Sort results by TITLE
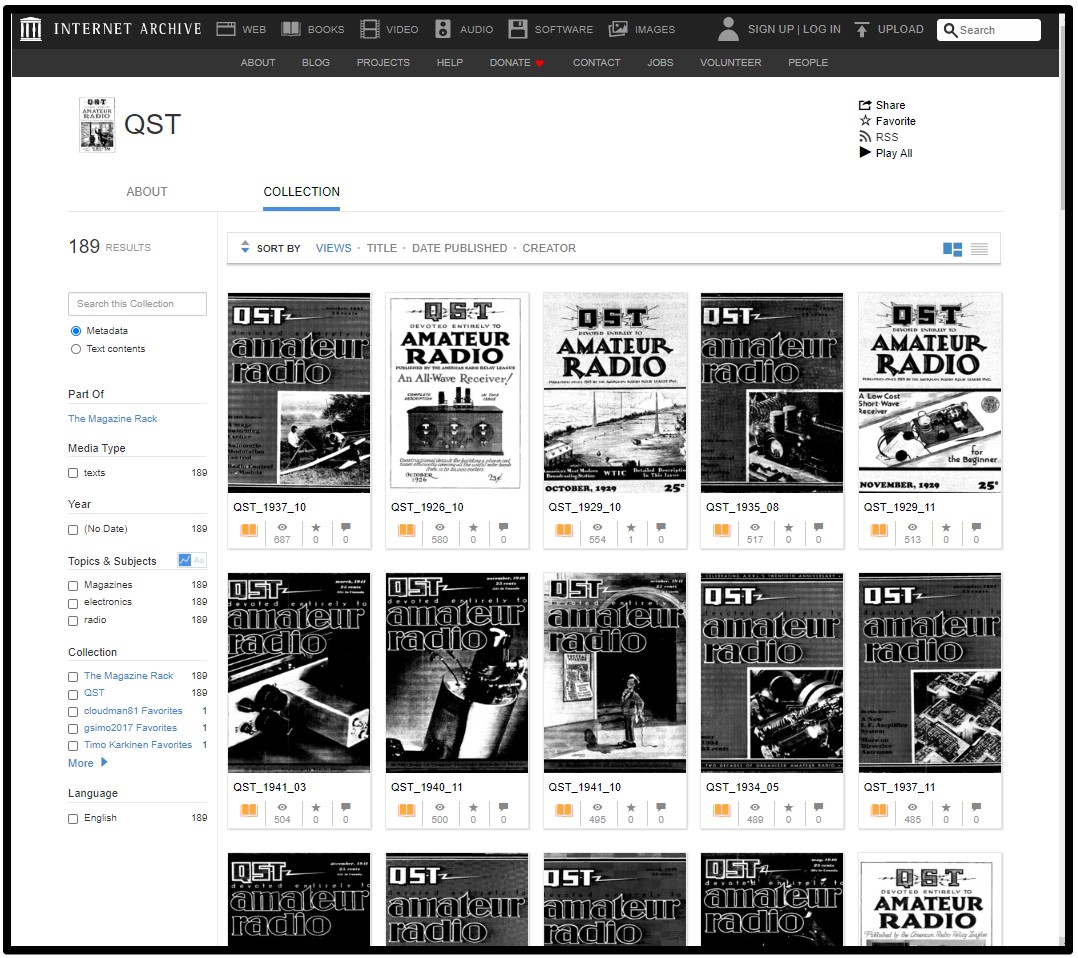 tap(382, 248)
